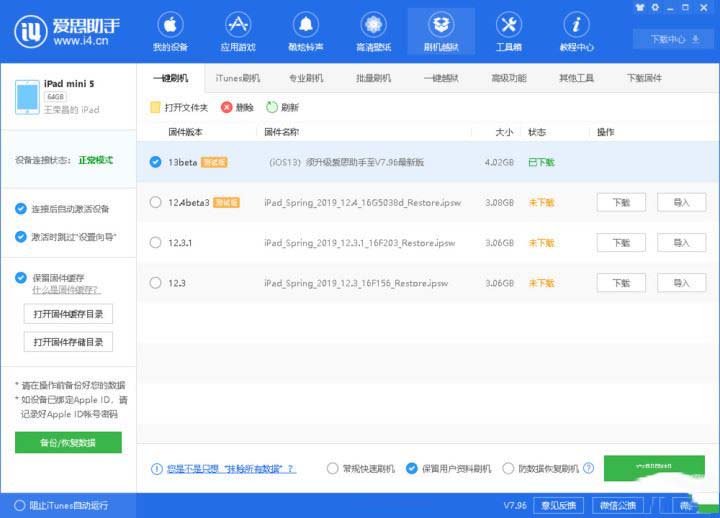
Task: Sort by 固件名称 column header
Action: point(281,132)
